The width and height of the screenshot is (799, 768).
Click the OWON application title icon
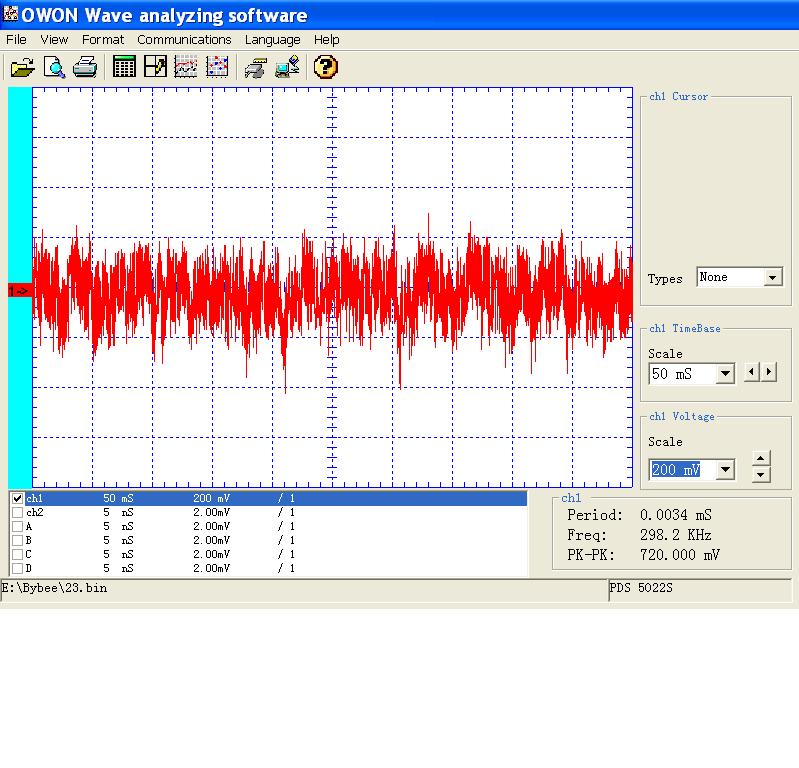tap(10, 14)
